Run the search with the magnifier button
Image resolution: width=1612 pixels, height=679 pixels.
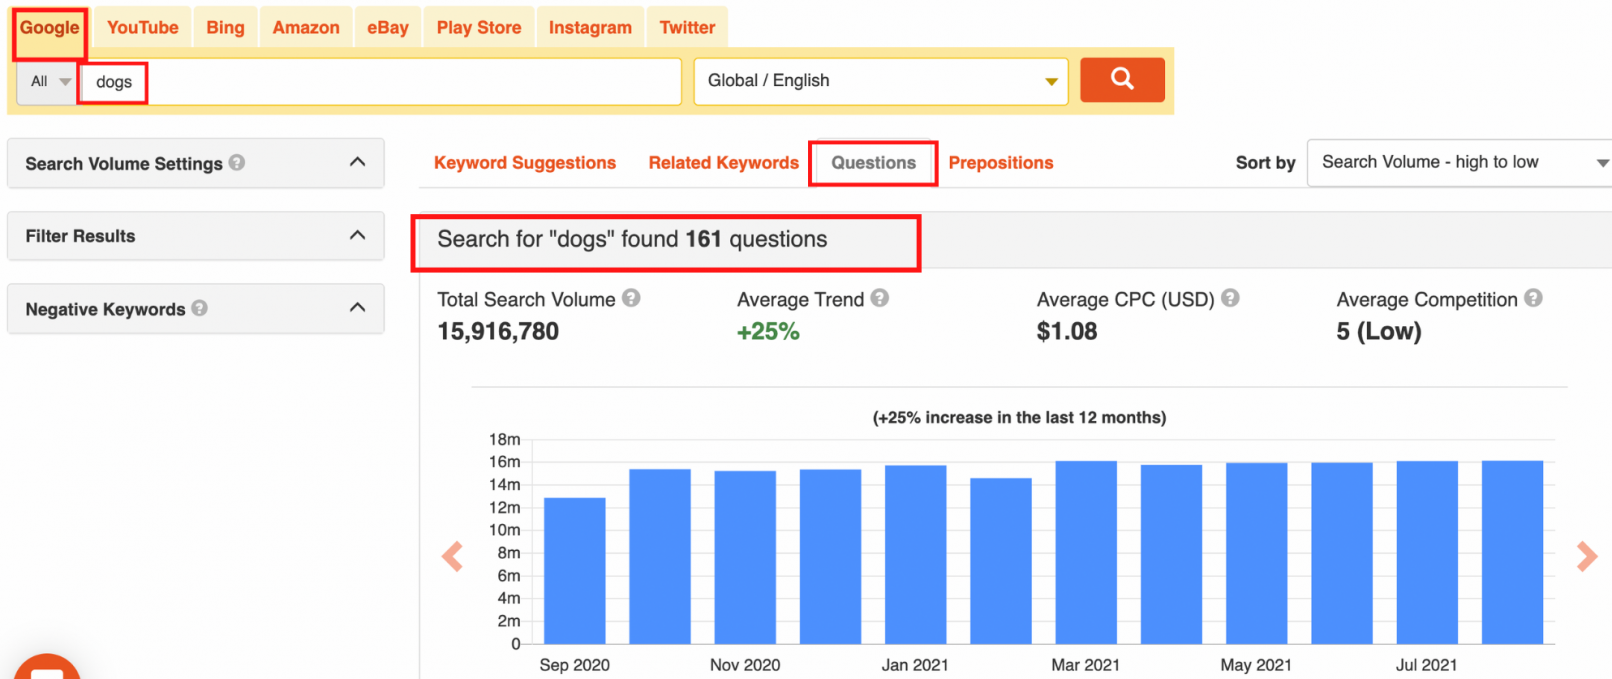click(x=1122, y=80)
